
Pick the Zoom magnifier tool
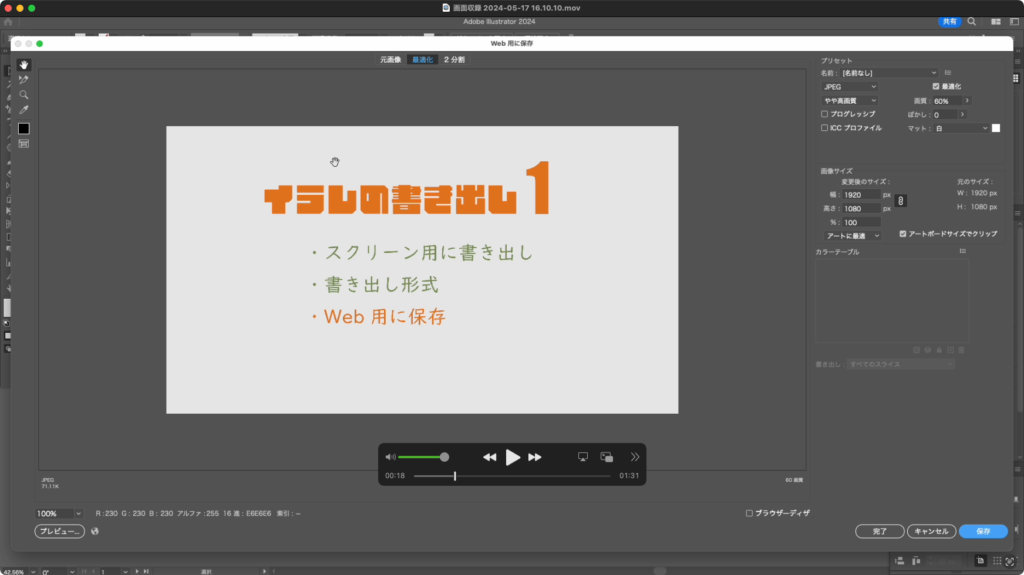(x=24, y=95)
